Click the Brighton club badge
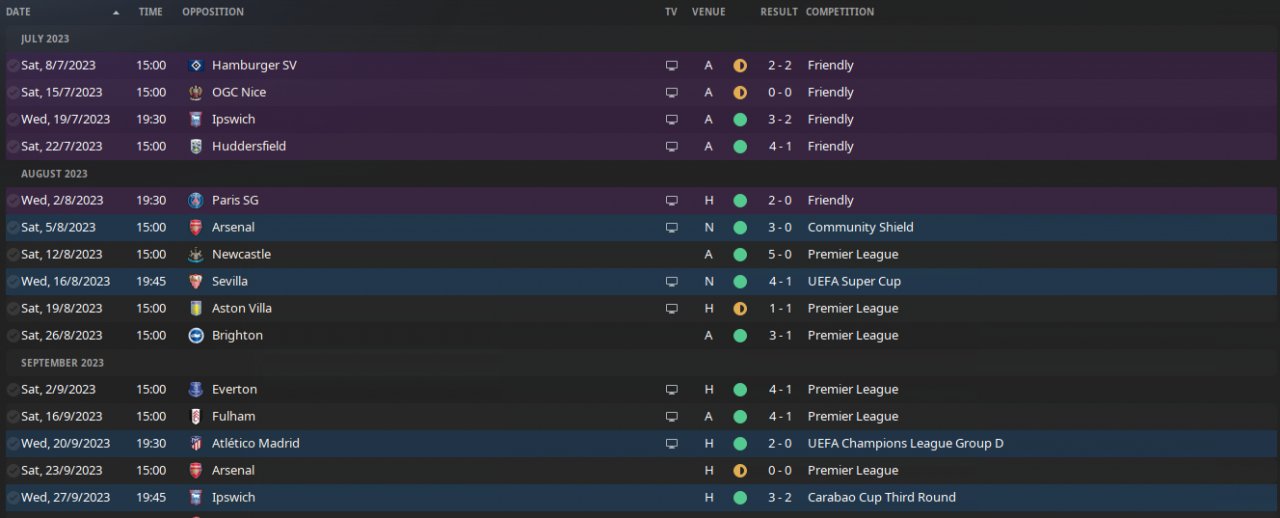 196,336
